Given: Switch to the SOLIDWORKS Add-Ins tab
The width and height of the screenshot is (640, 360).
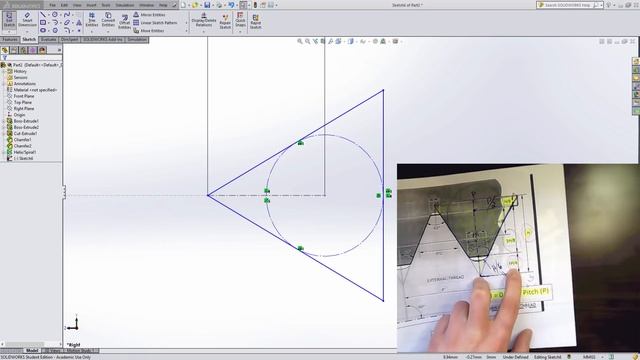Looking at the screenshot, I should (x=103, y=40).
